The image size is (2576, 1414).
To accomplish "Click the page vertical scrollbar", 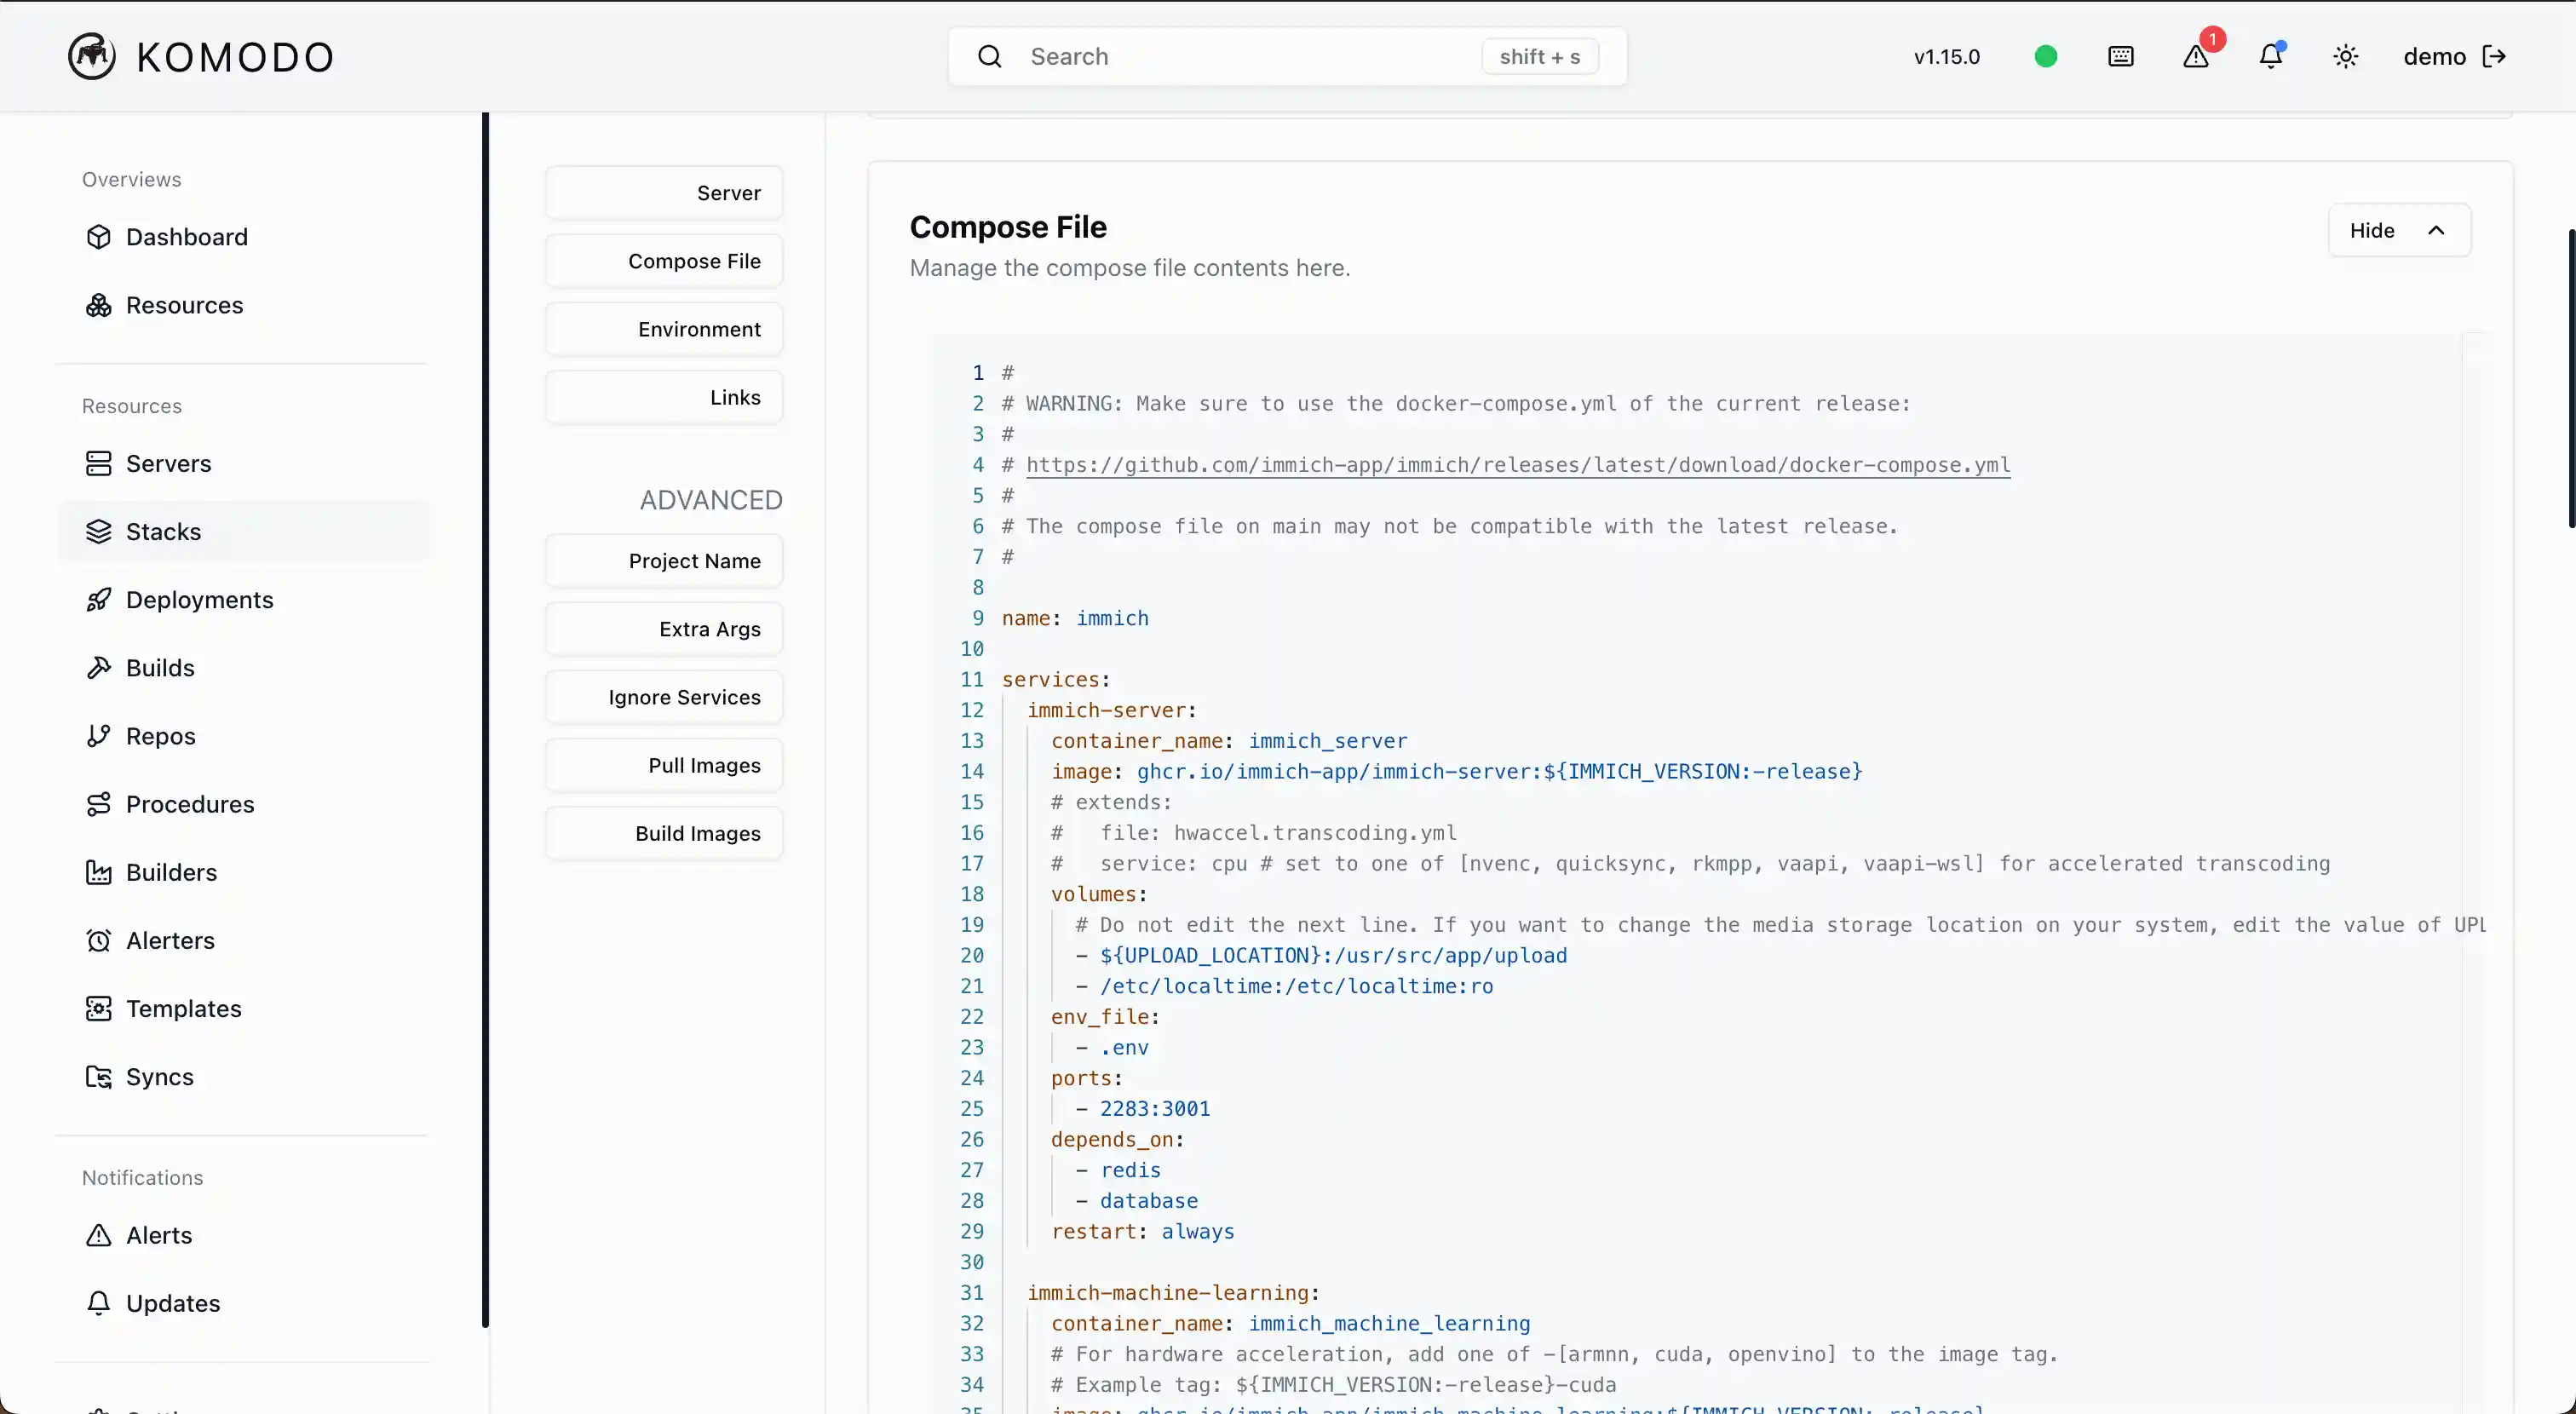I will click(x=2570, y=380).
